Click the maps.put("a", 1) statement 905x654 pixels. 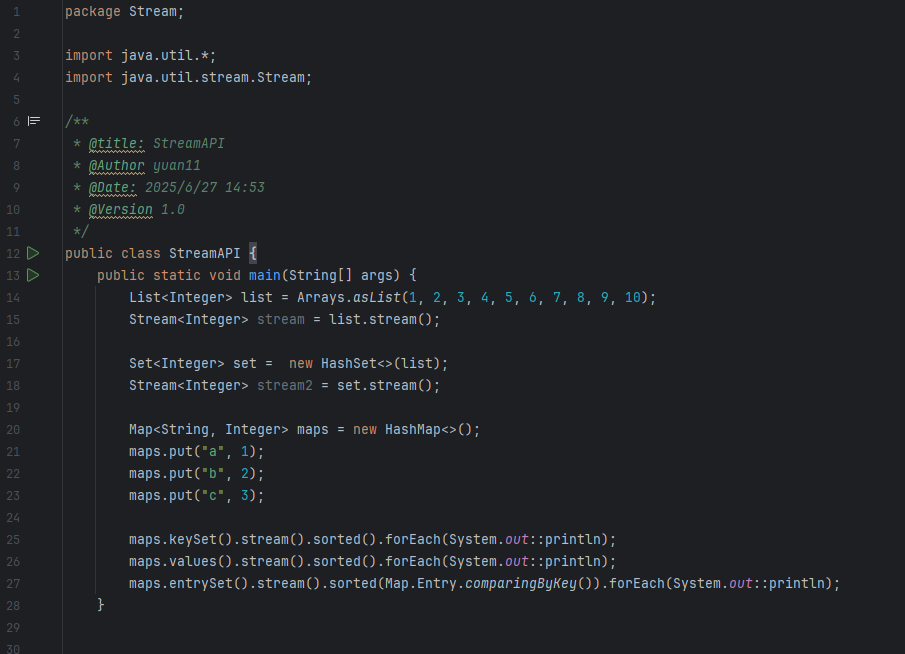[196, 451]
